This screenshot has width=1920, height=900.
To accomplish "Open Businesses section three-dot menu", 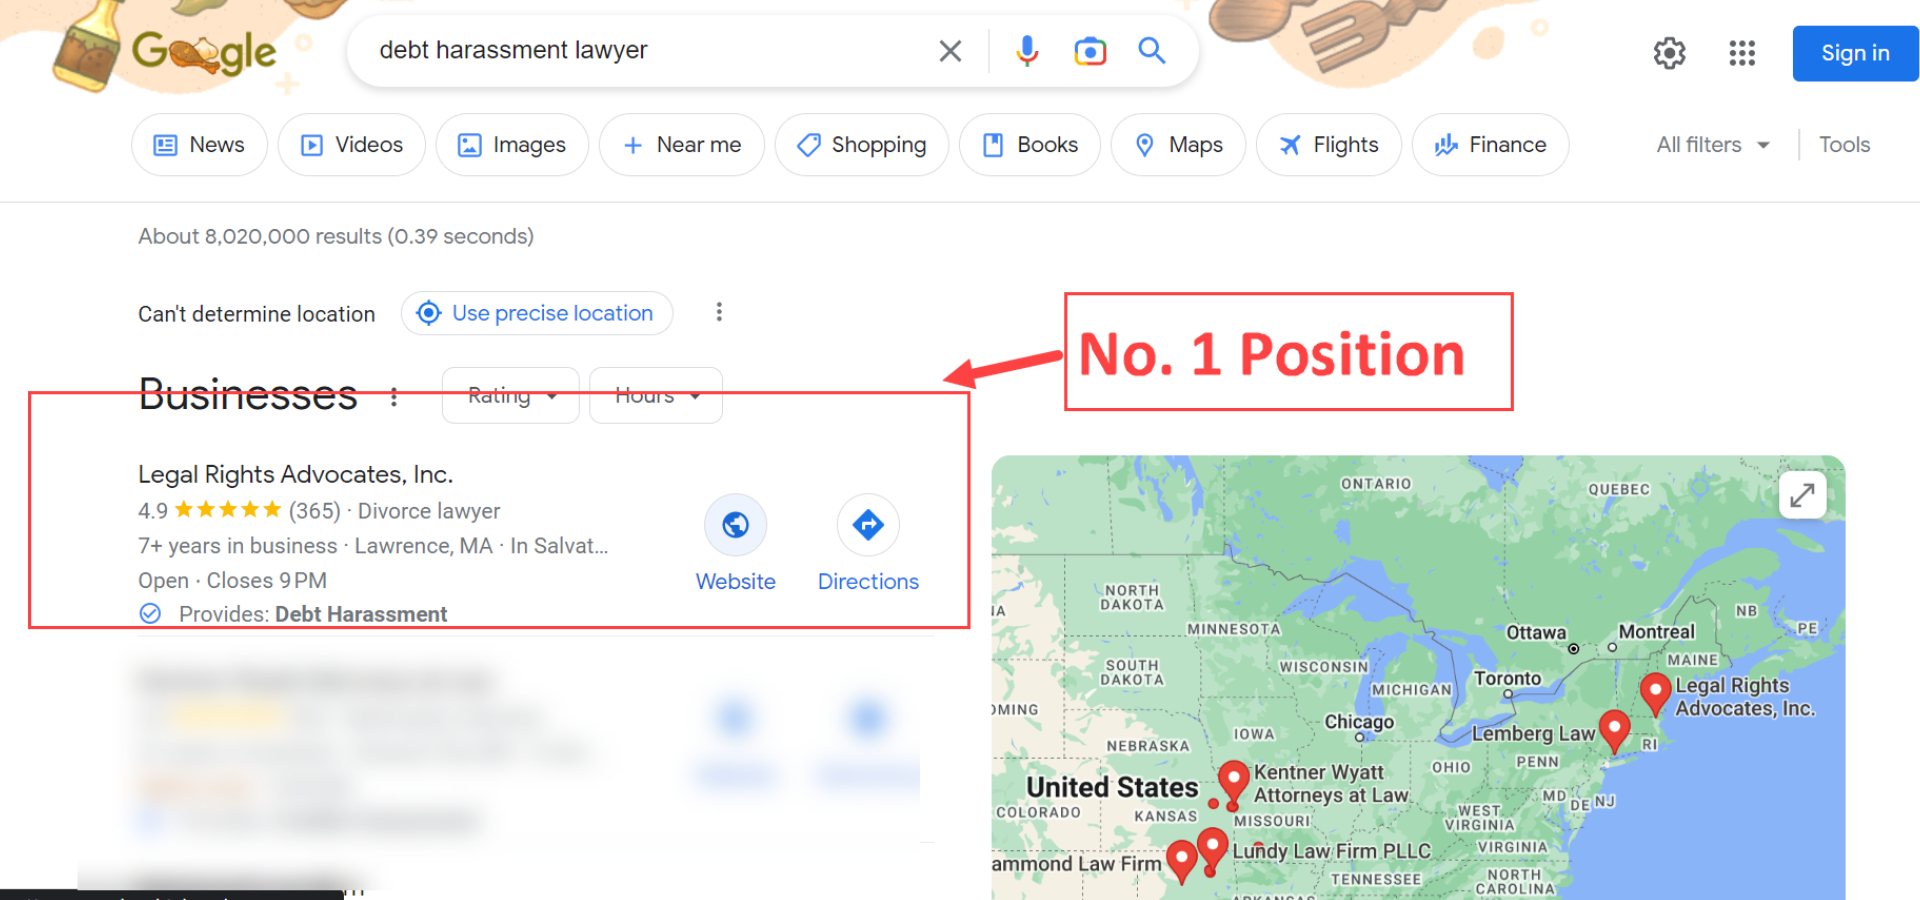I will (x=394, y=397).
